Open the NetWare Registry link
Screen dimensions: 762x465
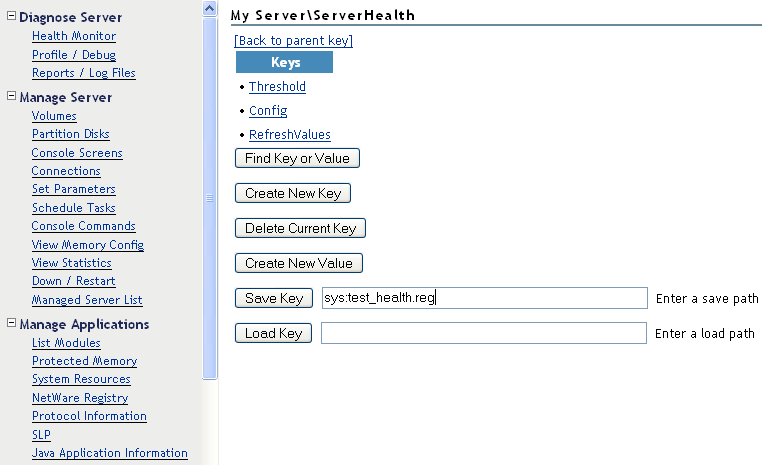(x=79, y=398)
